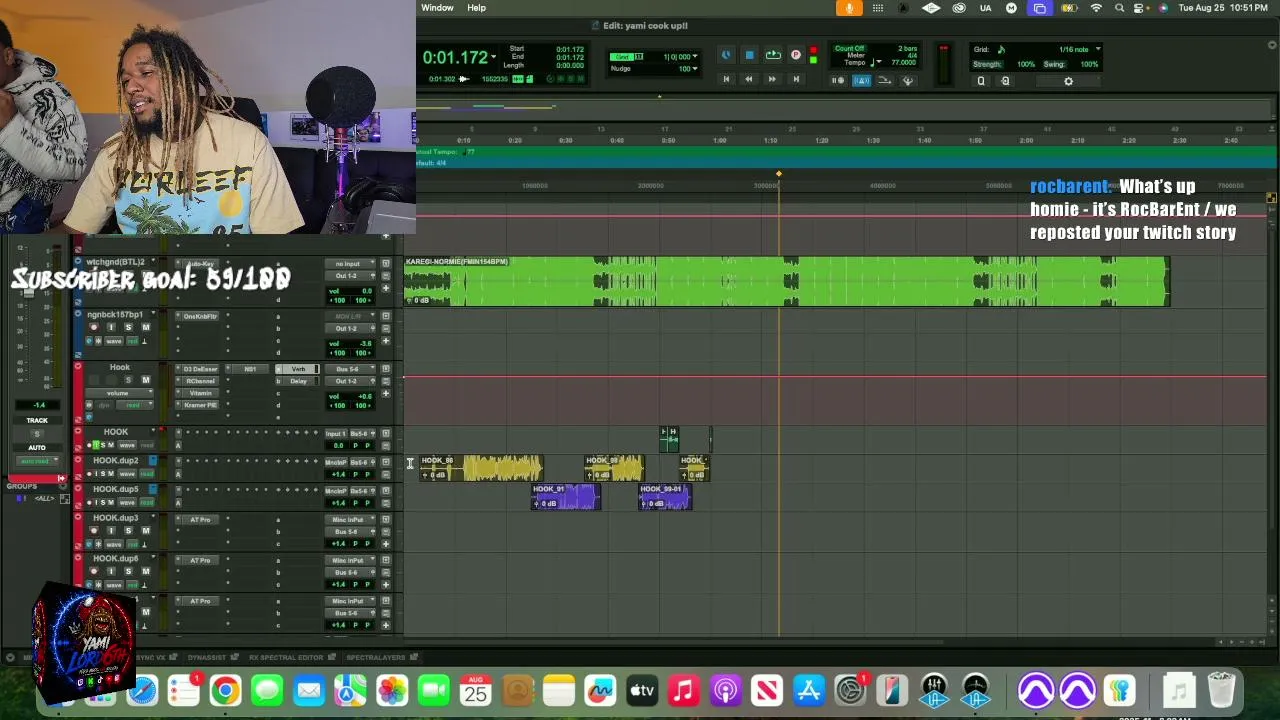Open the Verb send on Hook track
The height and width of the screenshot is (720, 1280).
pos(298,369)
